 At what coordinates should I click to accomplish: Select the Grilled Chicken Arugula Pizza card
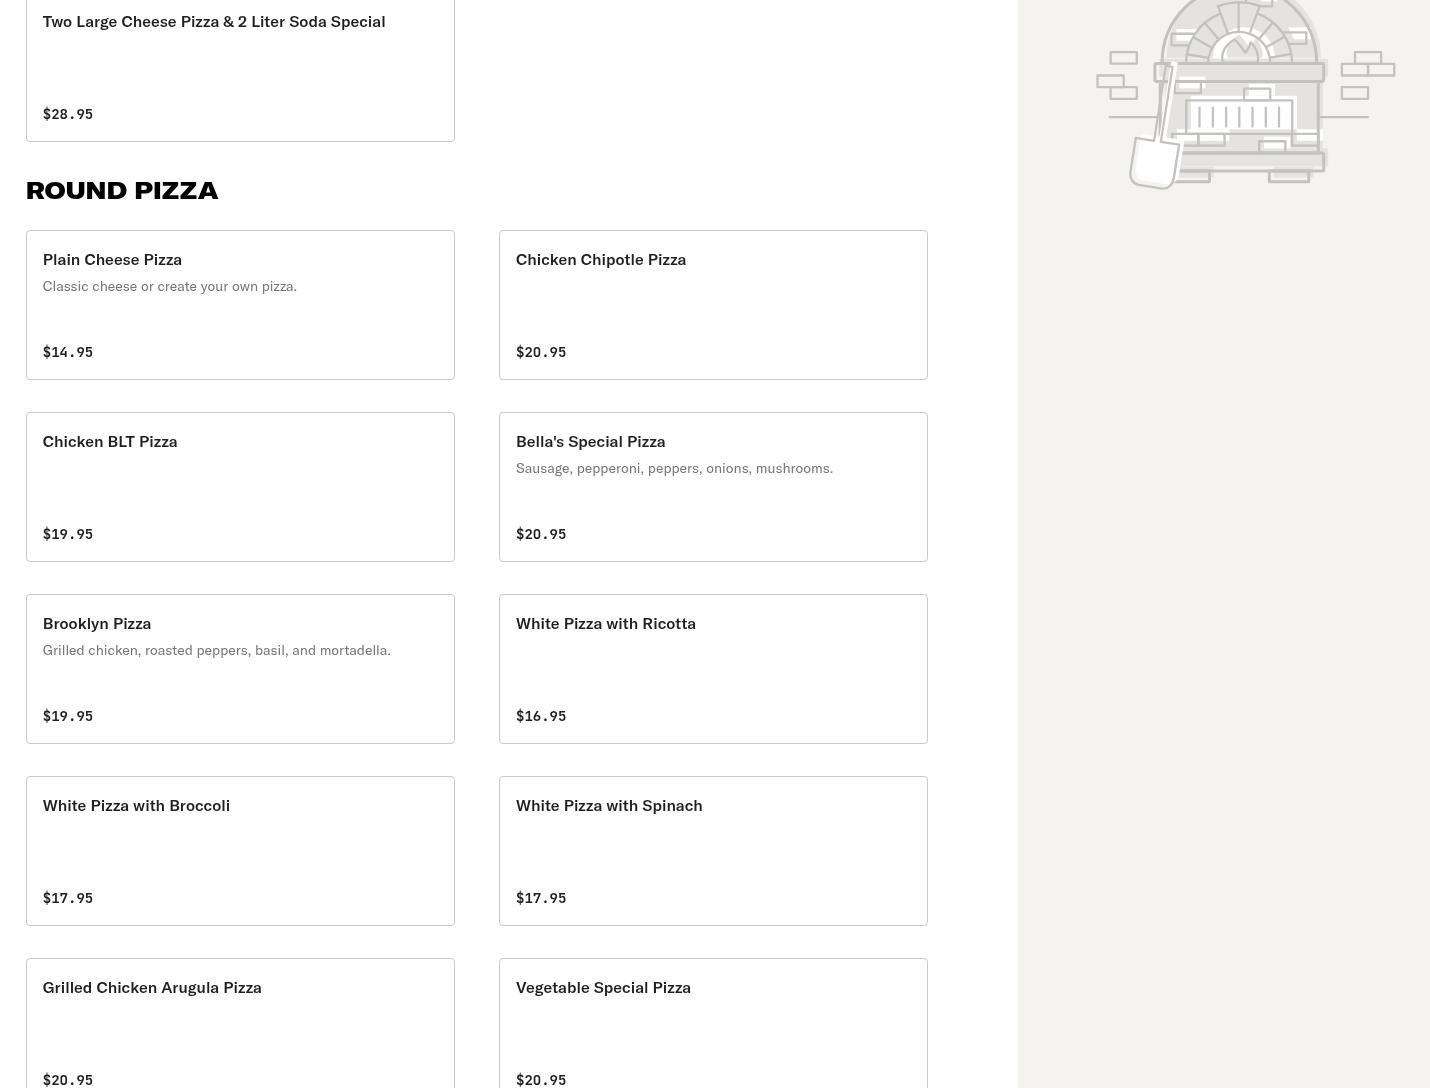pyautogui.click(x=240, y=1023)
